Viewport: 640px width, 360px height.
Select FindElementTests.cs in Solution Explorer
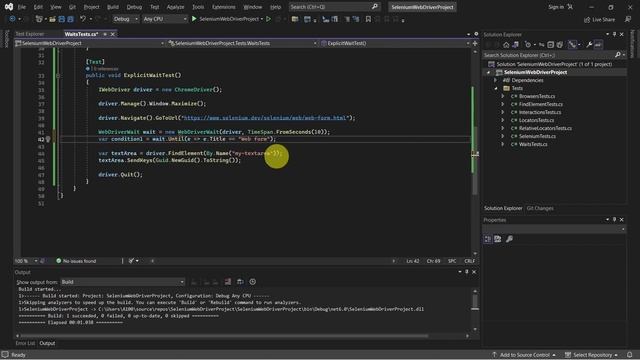tap(540, 104)
